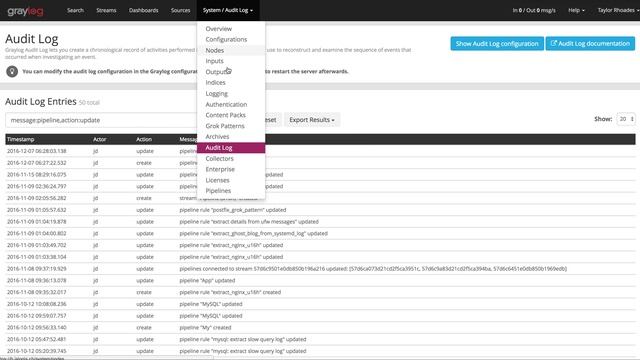Viewport: 640px width, 360px height.
Task: Click the info lightbulb icon beside configuration note
Action: 12,71
